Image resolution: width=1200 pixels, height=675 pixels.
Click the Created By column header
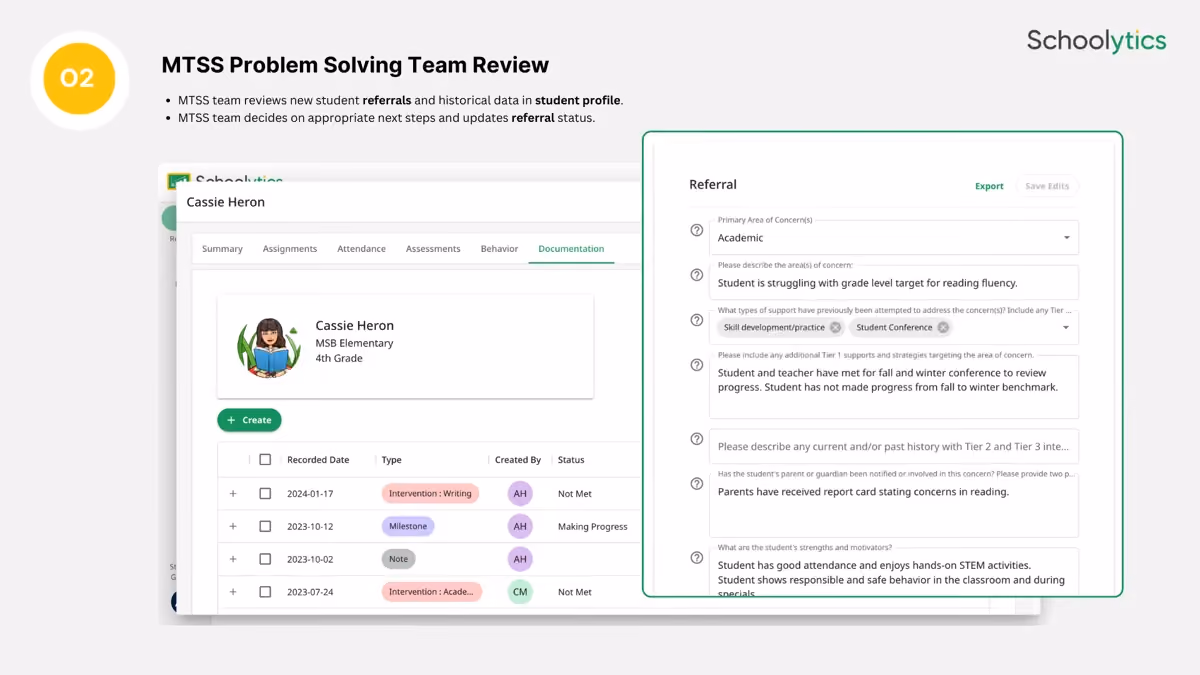pos(518,460)
